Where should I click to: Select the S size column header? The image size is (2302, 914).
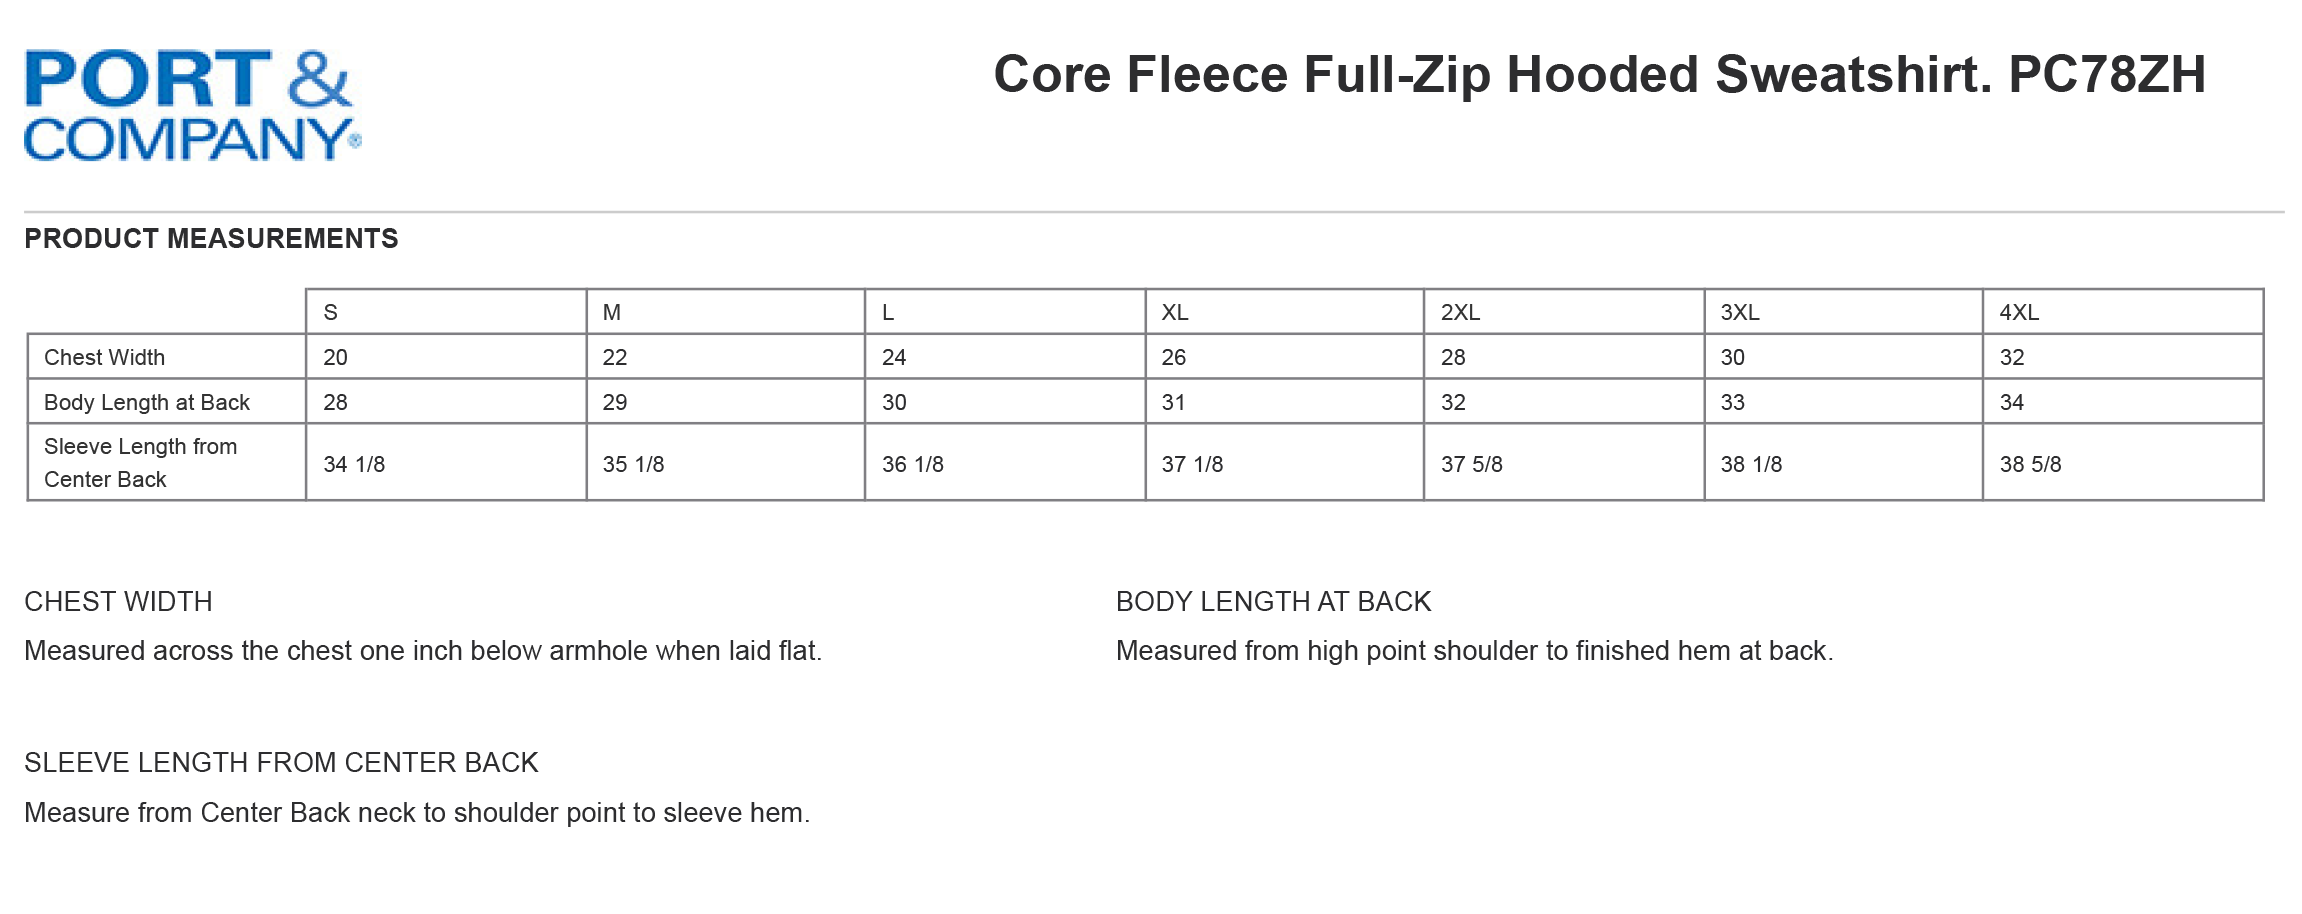pos(331,312)
